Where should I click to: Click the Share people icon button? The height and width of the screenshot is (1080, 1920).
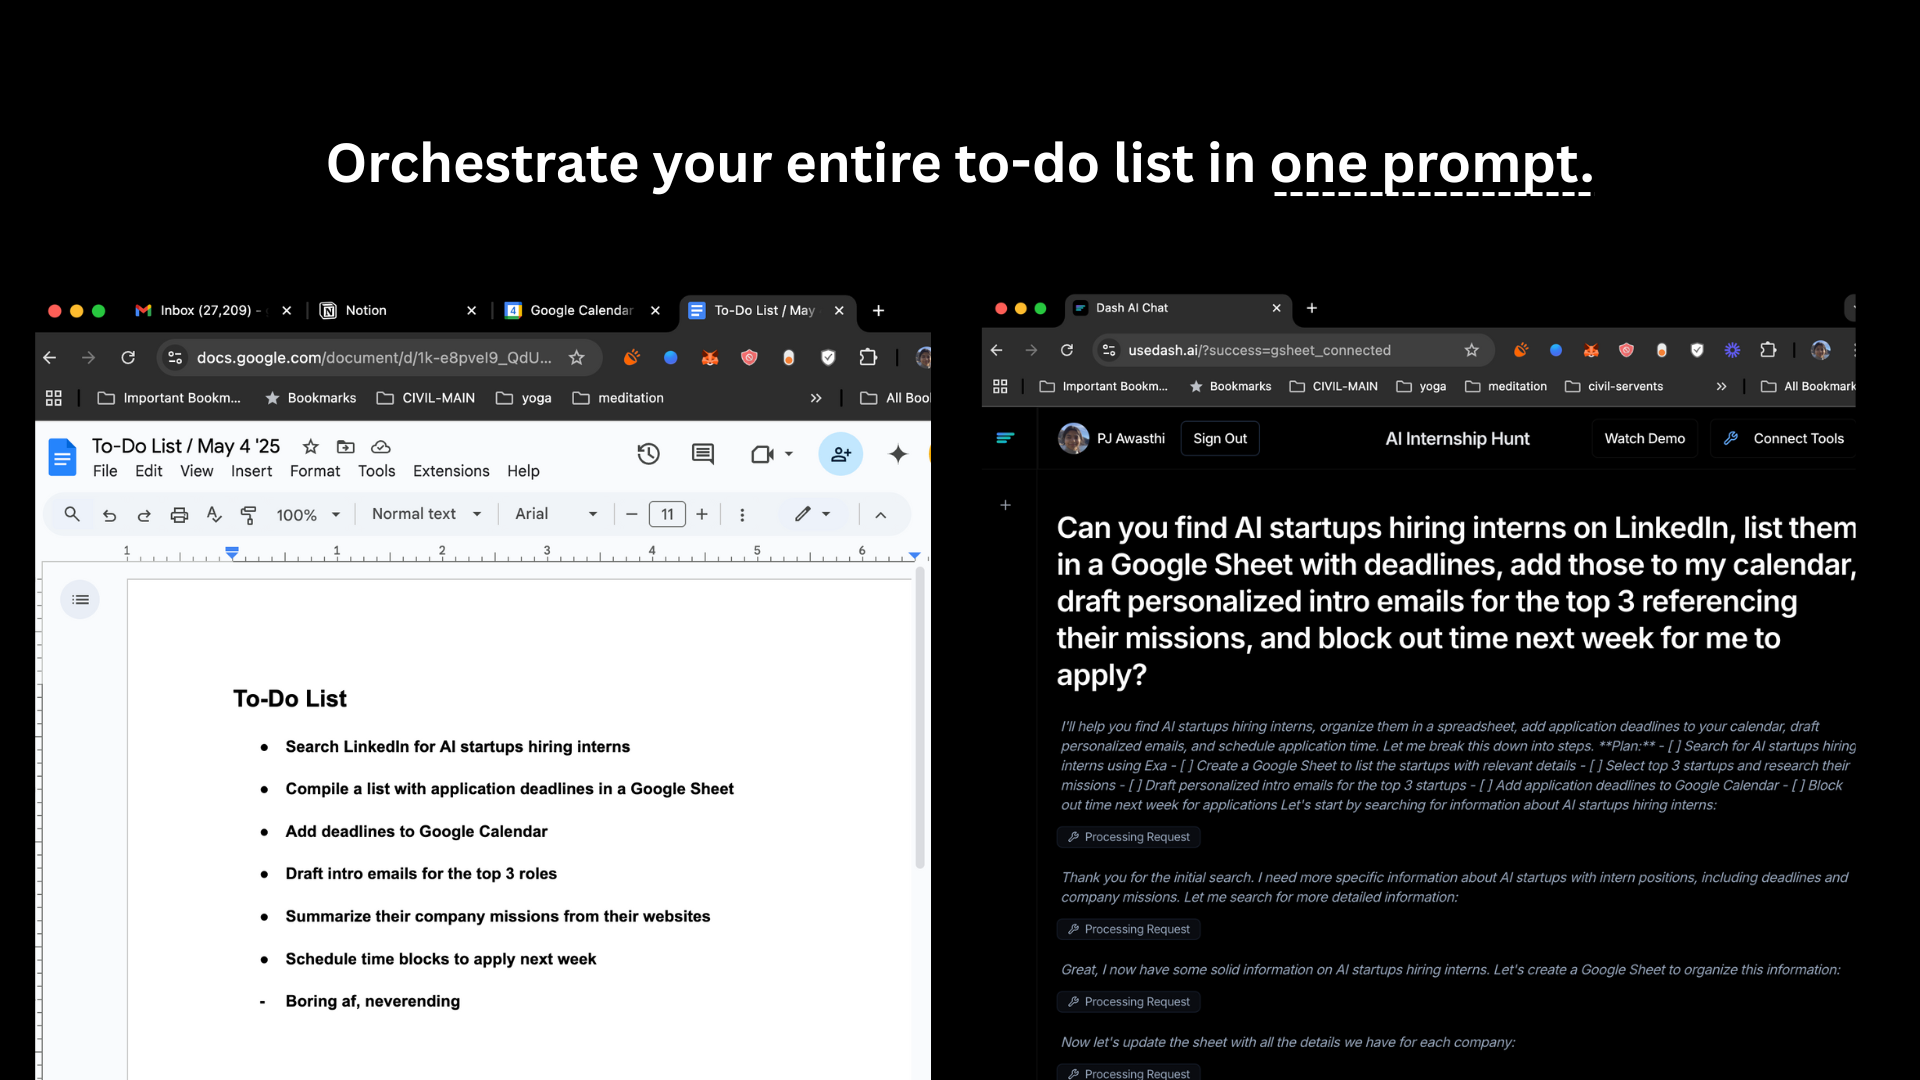840,455
